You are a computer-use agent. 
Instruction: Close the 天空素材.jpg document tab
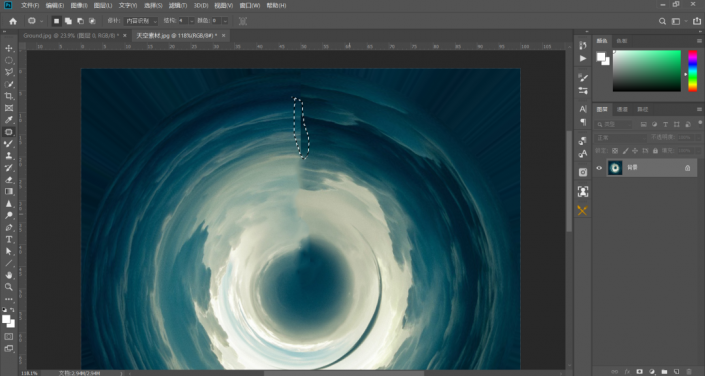click(223, 36)
